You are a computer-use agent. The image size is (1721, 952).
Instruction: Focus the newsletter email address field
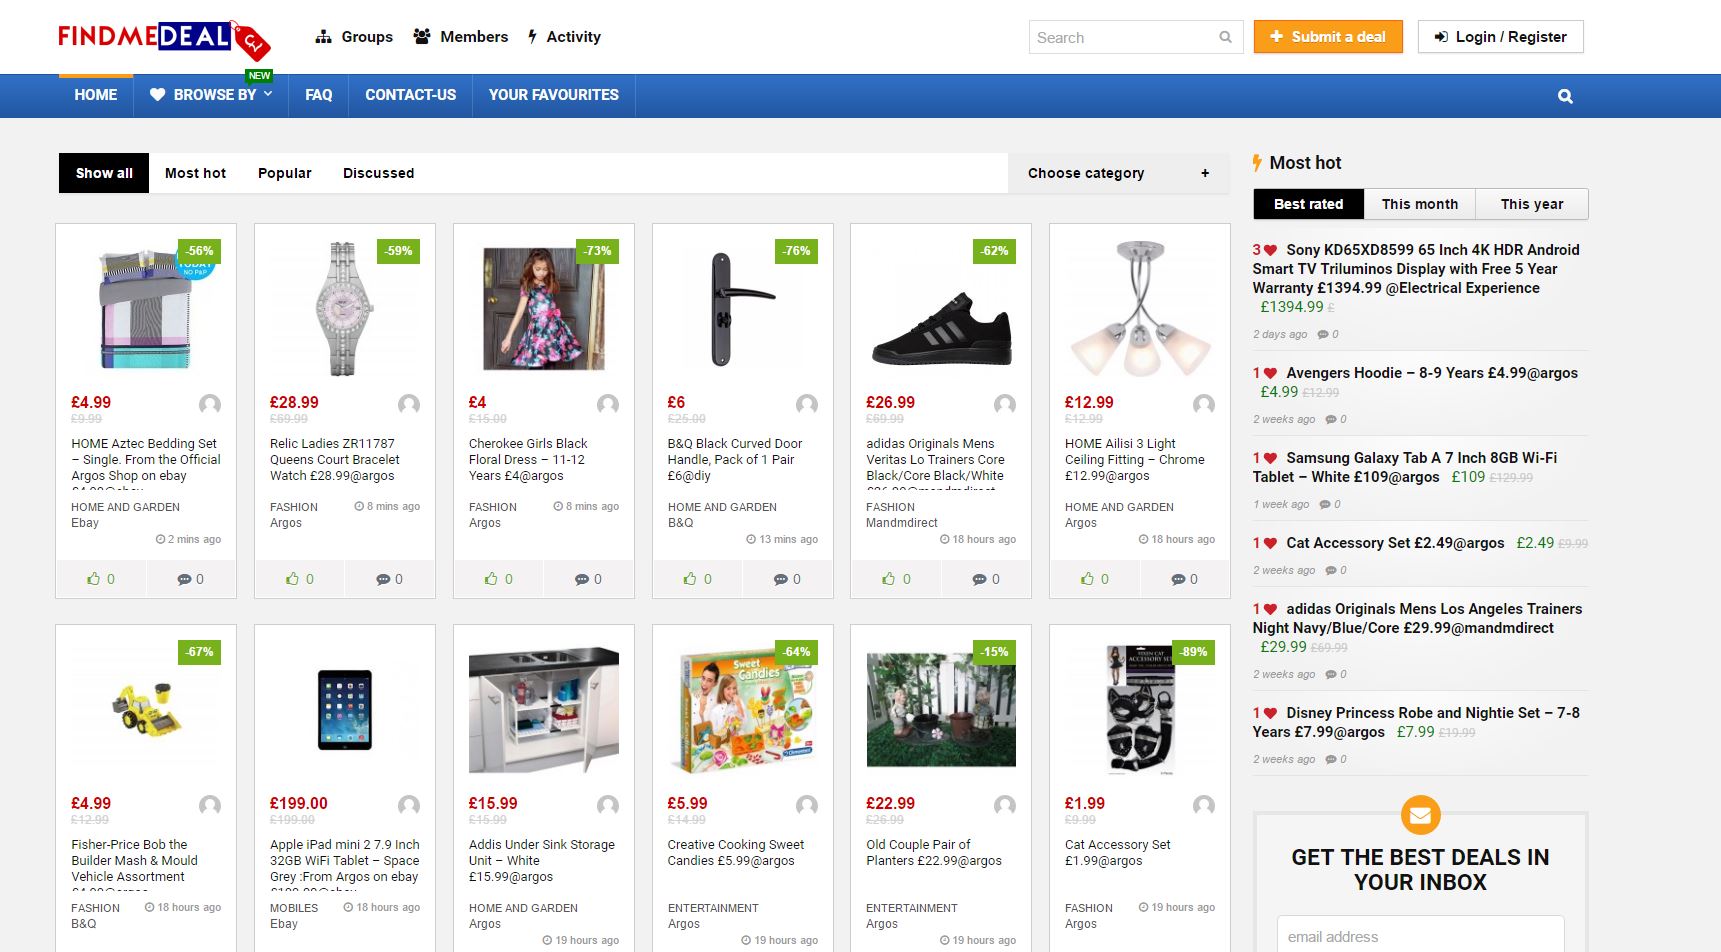(x=1420, y=937)
